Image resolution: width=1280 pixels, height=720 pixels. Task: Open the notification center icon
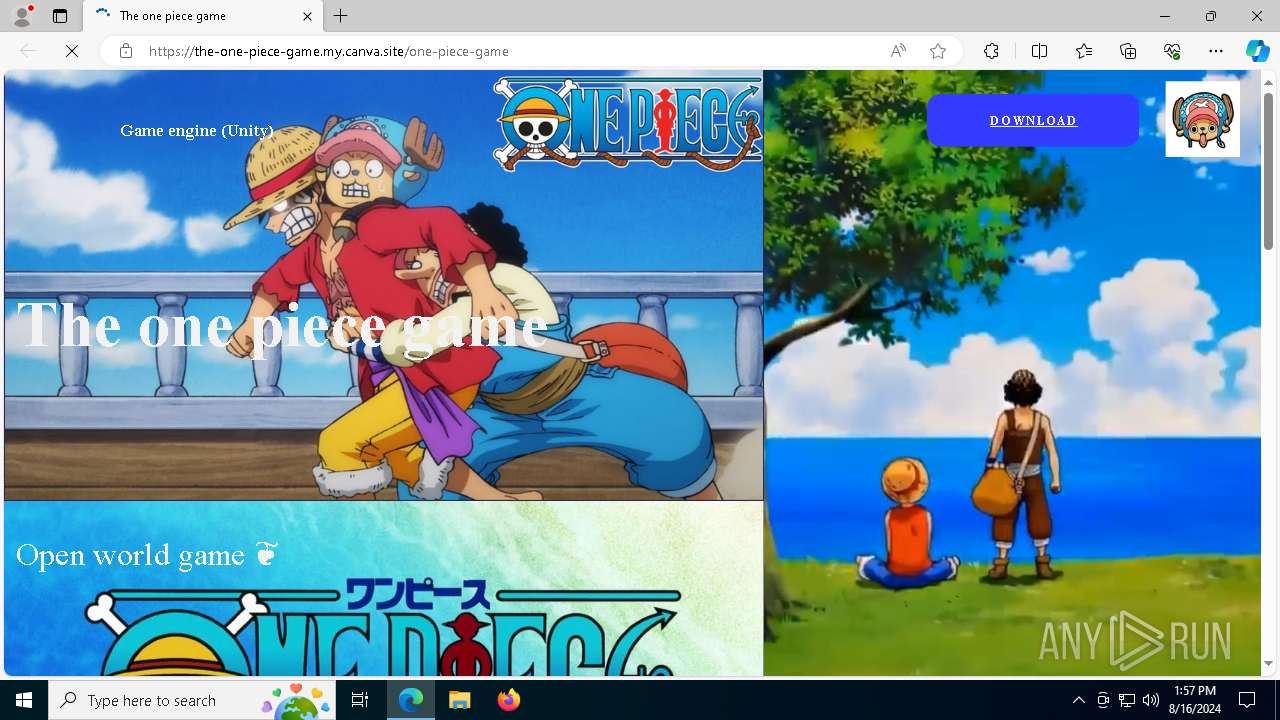click(x=1247, y=700)
